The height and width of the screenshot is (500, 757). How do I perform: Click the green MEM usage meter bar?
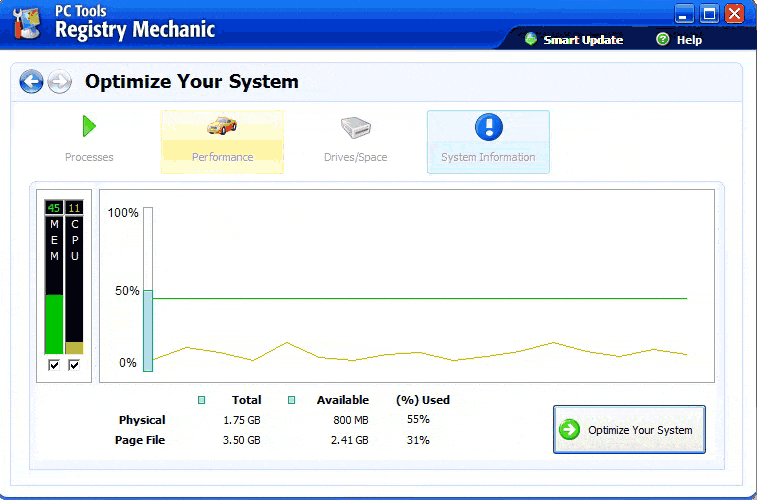[x=54, y=324]
